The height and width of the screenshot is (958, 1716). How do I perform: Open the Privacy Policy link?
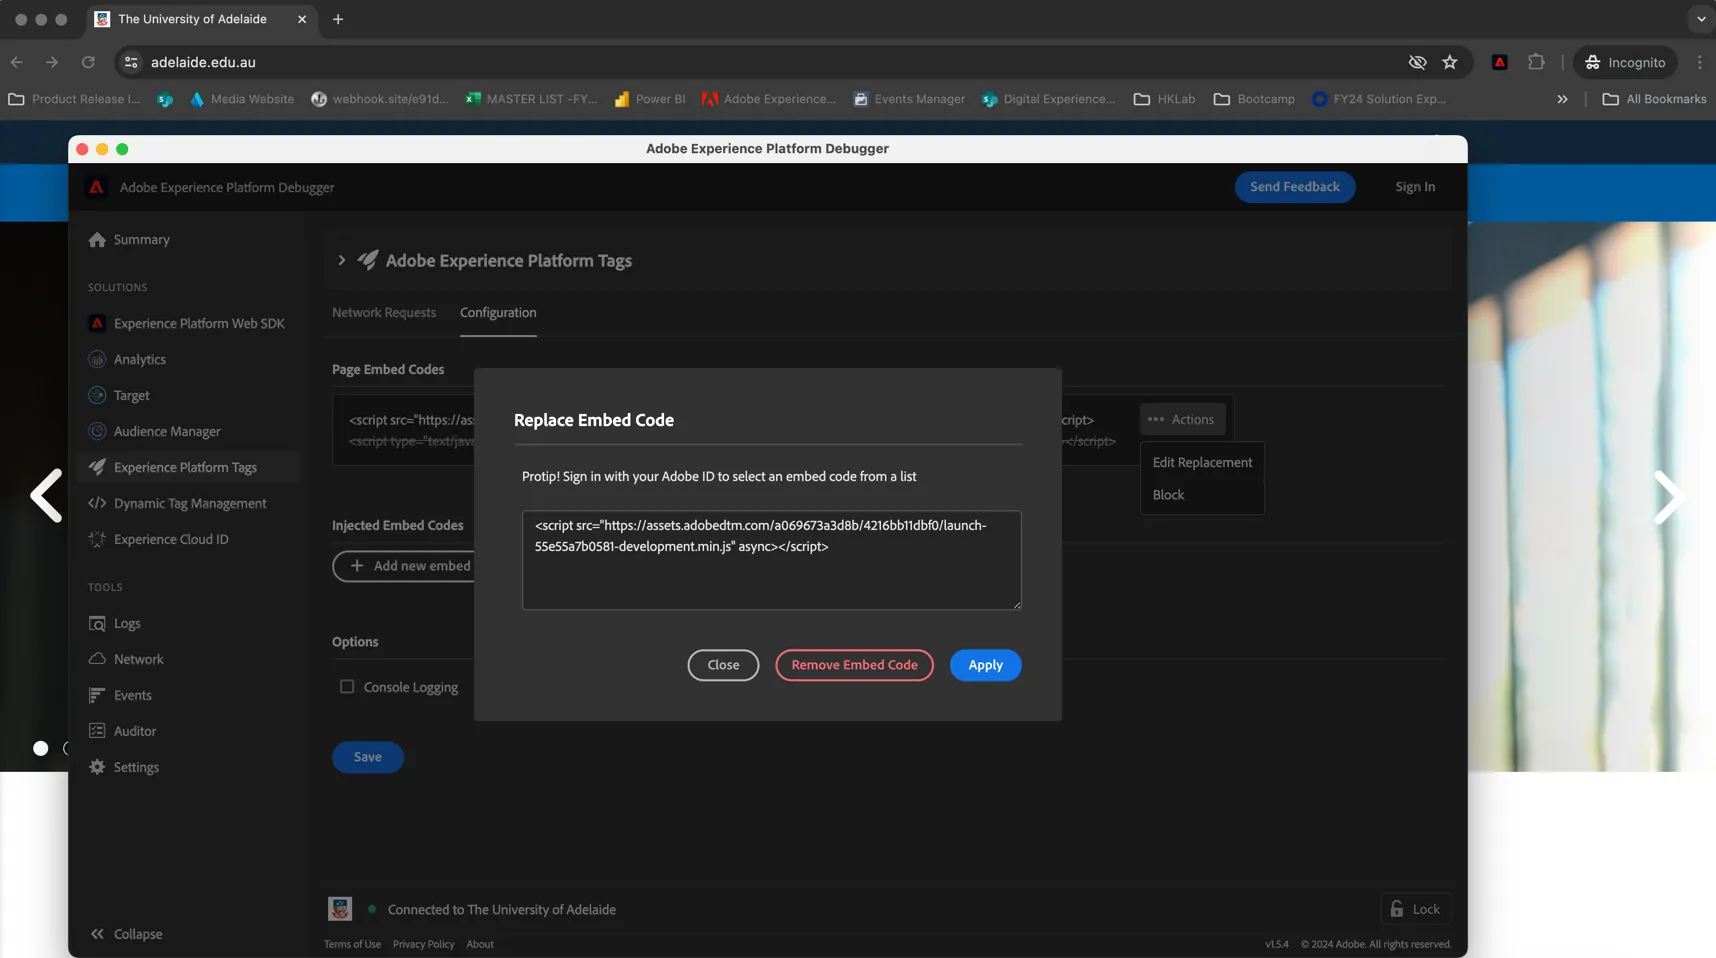[423, 944]
